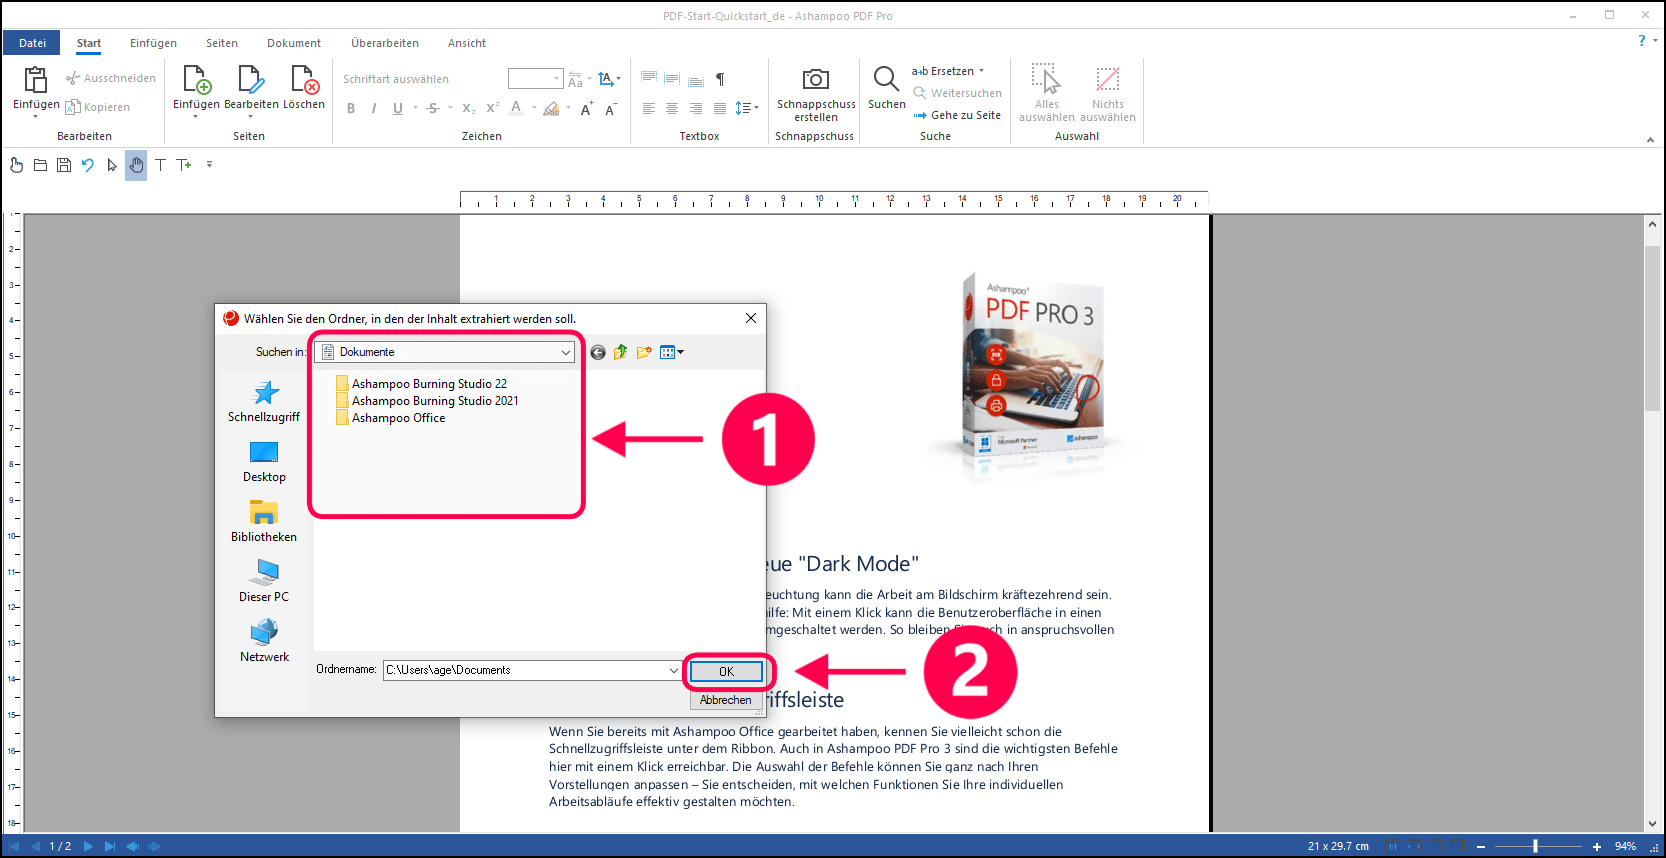Viewport: 1666px width, 858px height.
Task: Open the view menu dropdown in dialog
Action: pyautogui.click(x=672, y=352)
